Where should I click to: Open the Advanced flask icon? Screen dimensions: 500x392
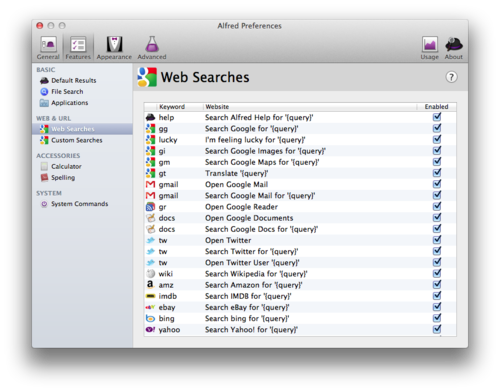152,48
